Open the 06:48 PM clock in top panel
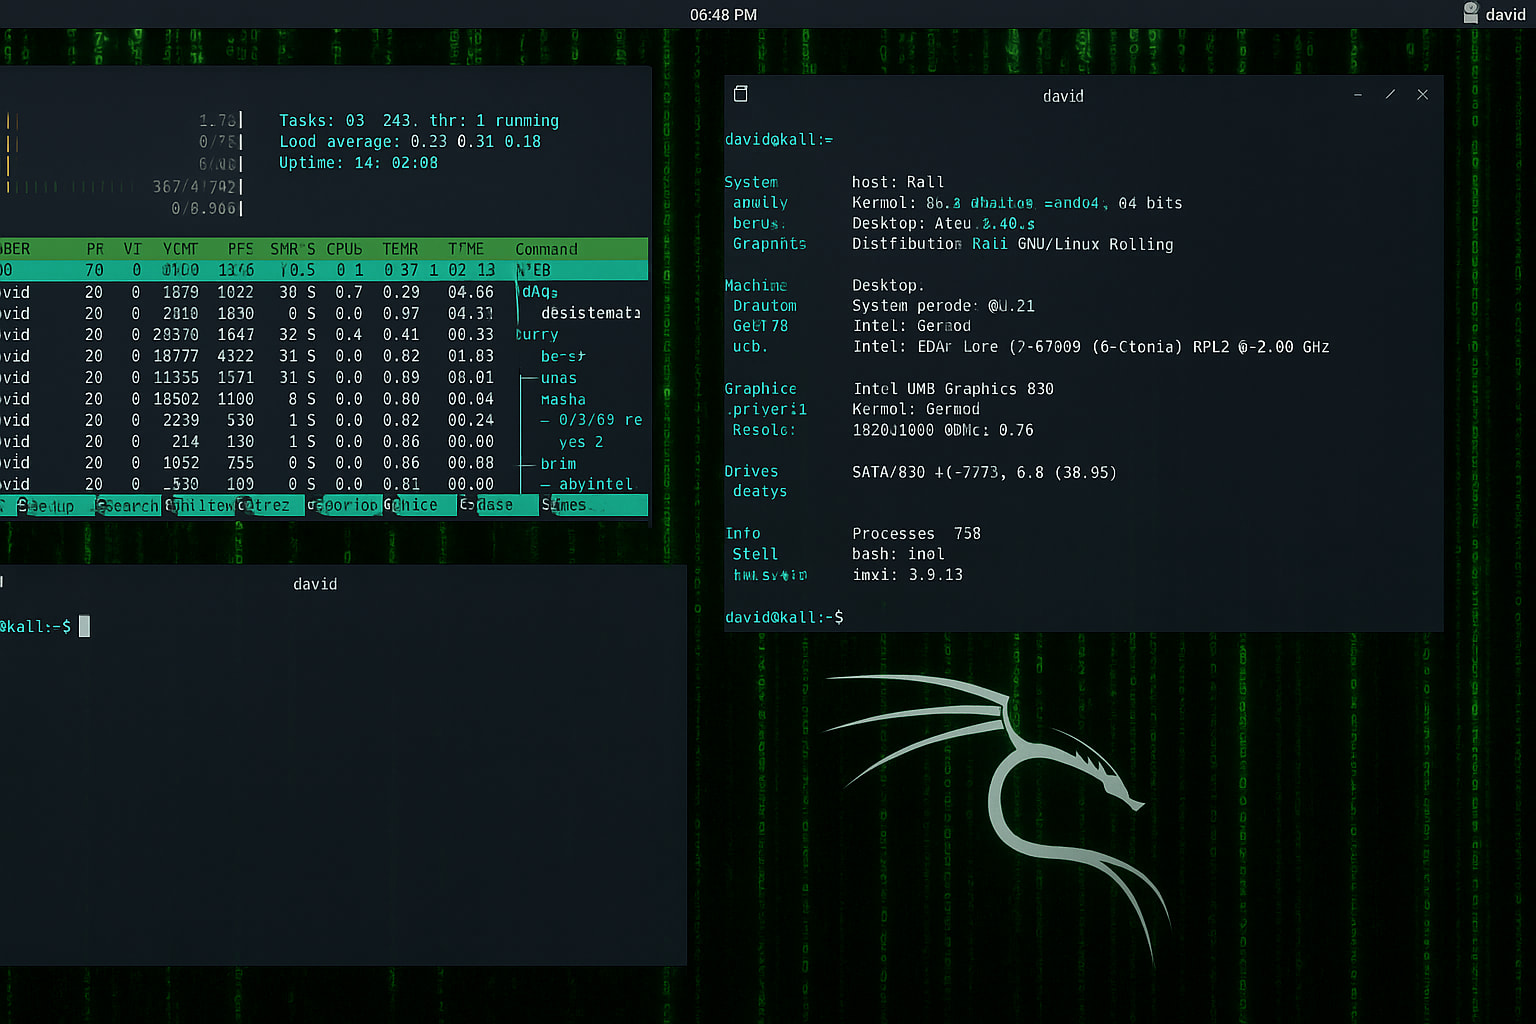This screenshot has width=1536, height=1024. coord(723,15)
